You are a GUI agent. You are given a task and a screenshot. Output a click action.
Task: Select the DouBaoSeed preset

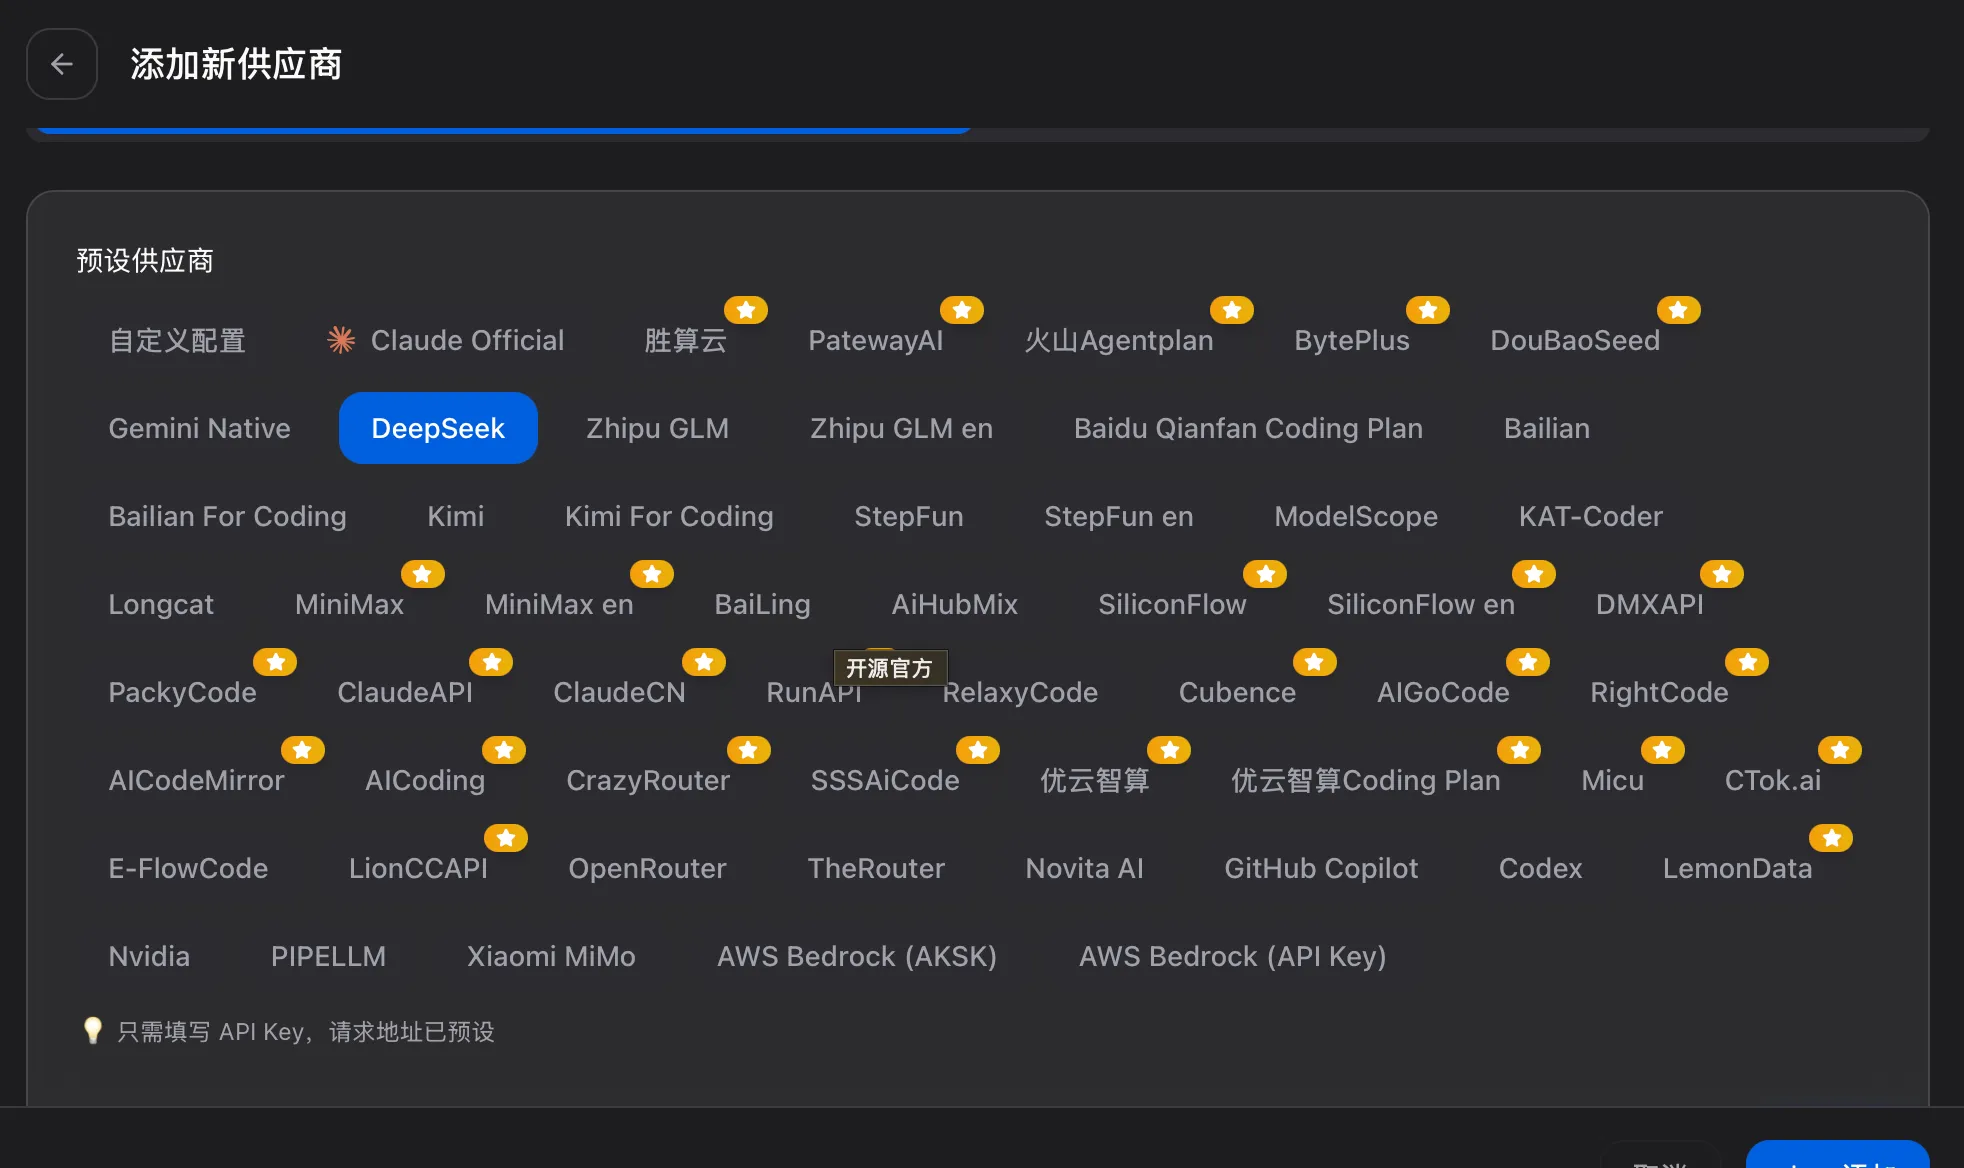(1575, 340)
